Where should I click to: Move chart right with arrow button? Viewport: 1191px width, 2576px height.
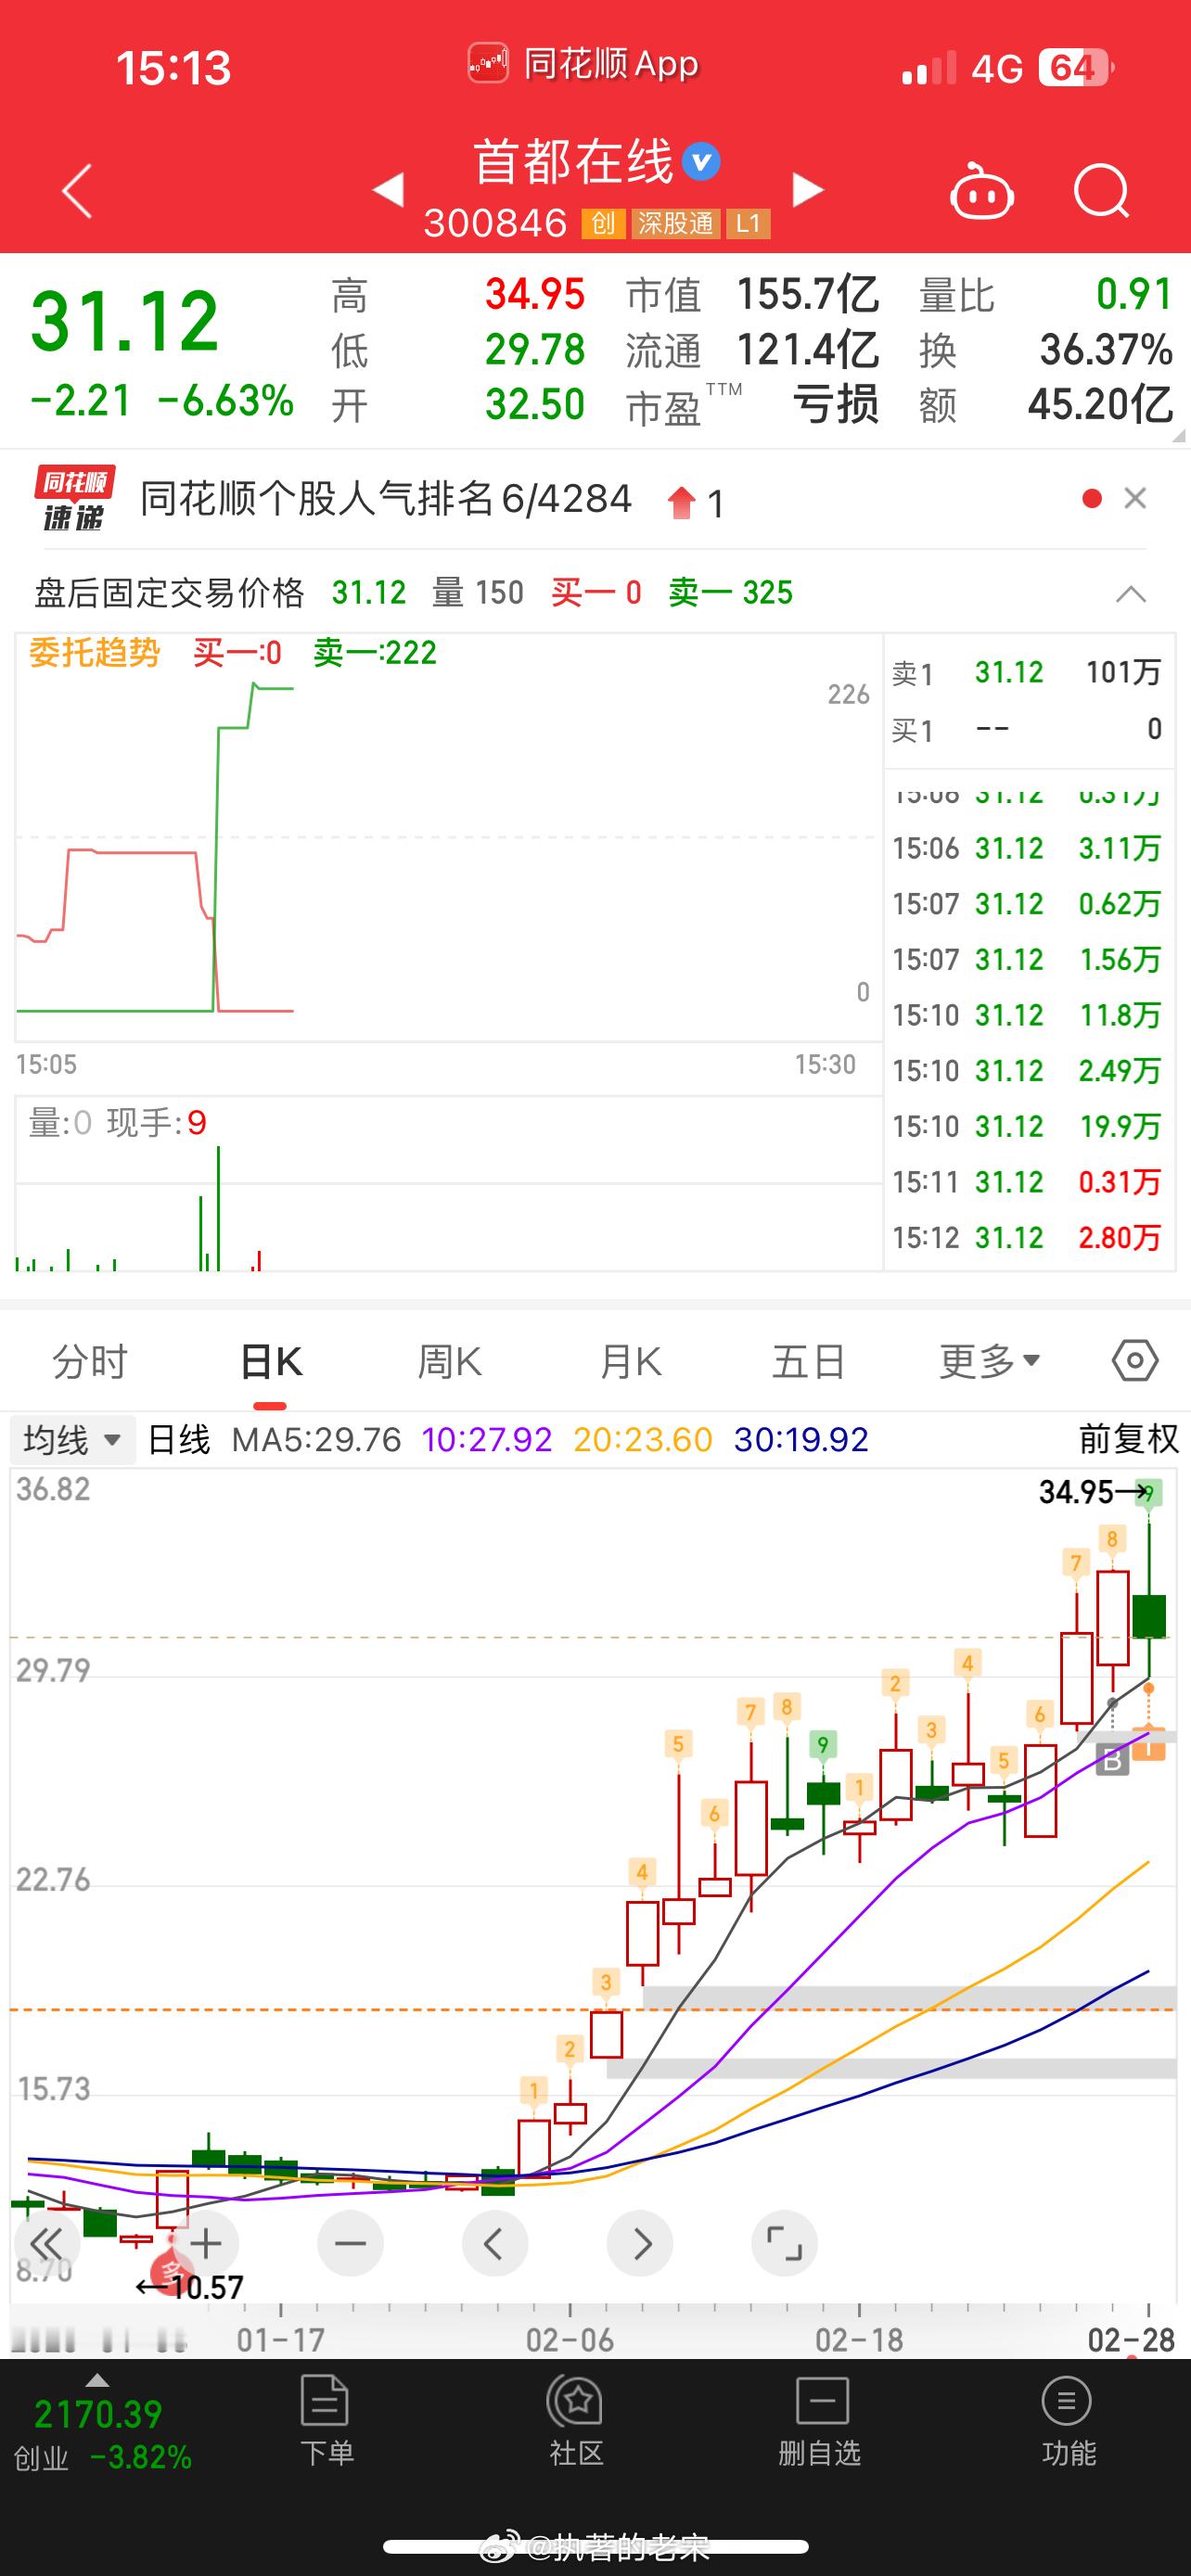[640, 2243]
